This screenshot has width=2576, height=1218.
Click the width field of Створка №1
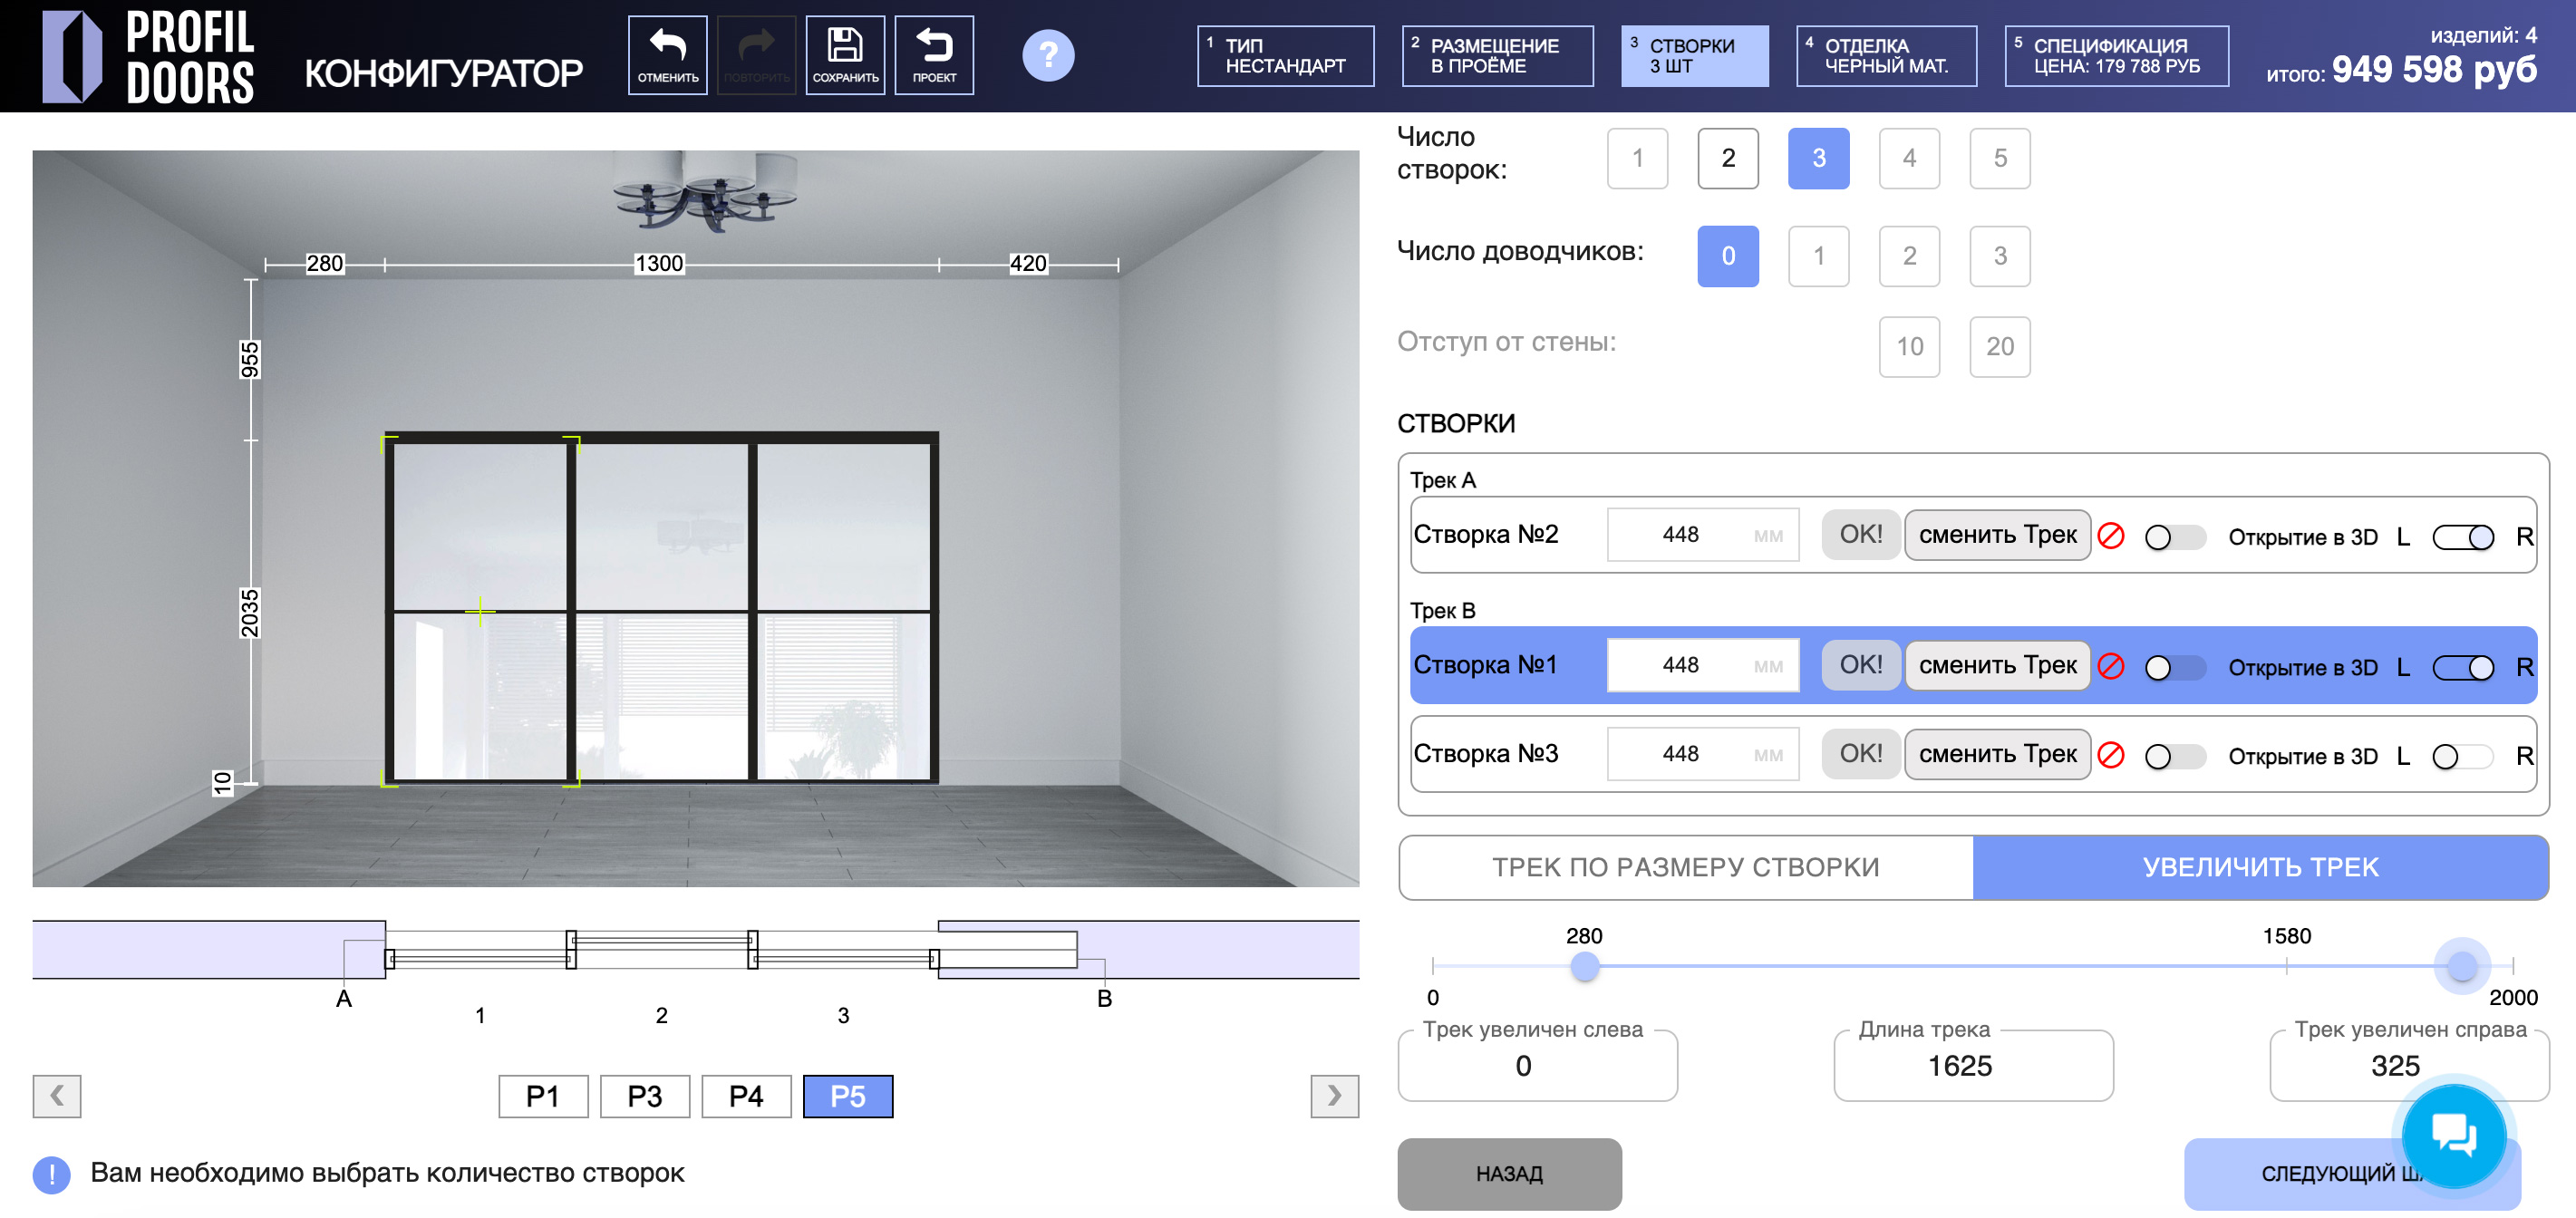[1702, 665]
